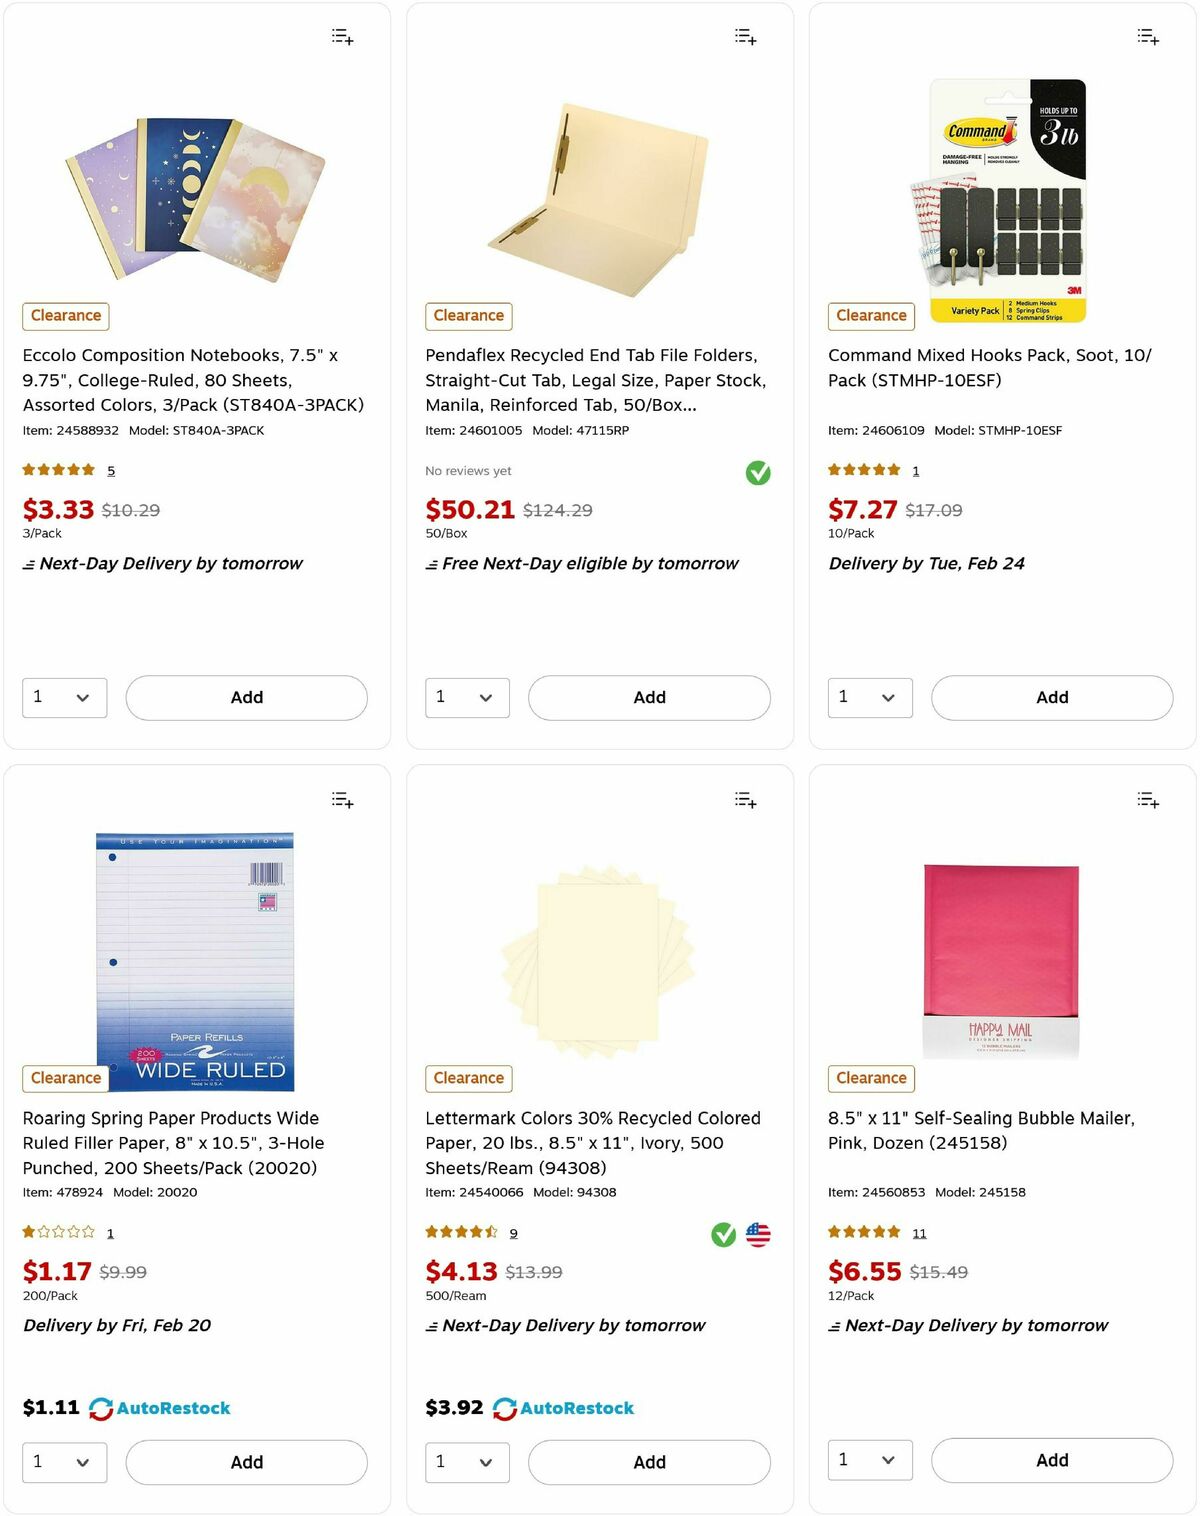This screenshot has height=1516, width=1200.
Task: Click the AutoRestock icon for Lettermark colored paper
Action: 504,1407
